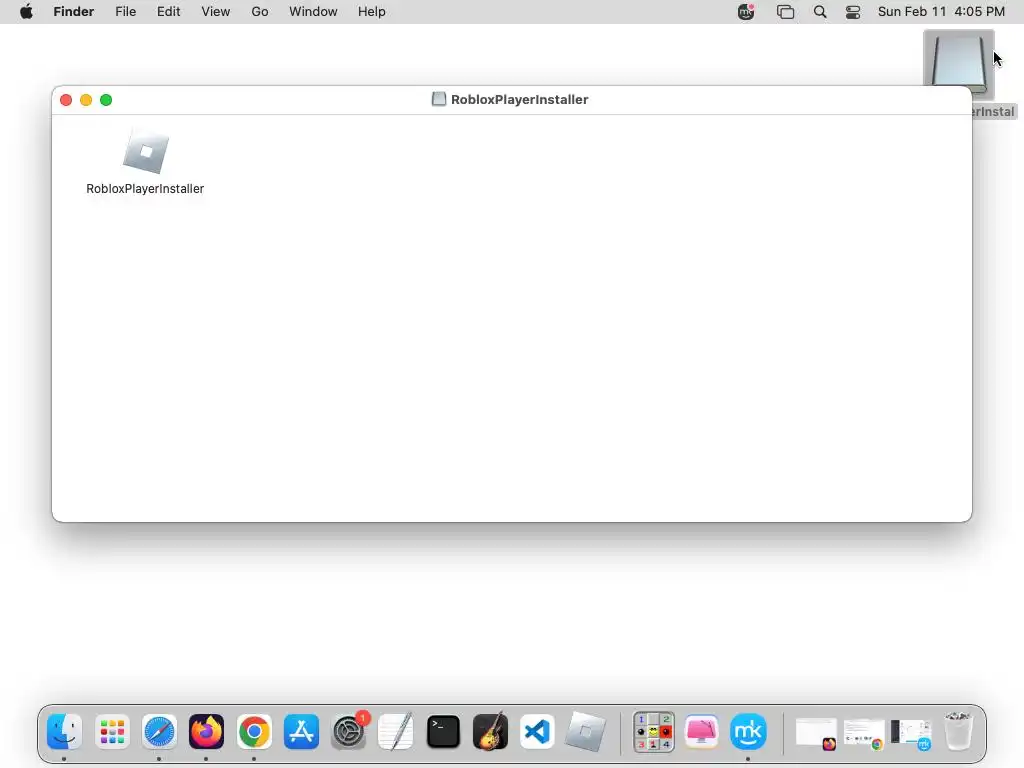This screenshot has height=768, width=1024.
Task: Open the Window menu
Action: coord(313,12)
